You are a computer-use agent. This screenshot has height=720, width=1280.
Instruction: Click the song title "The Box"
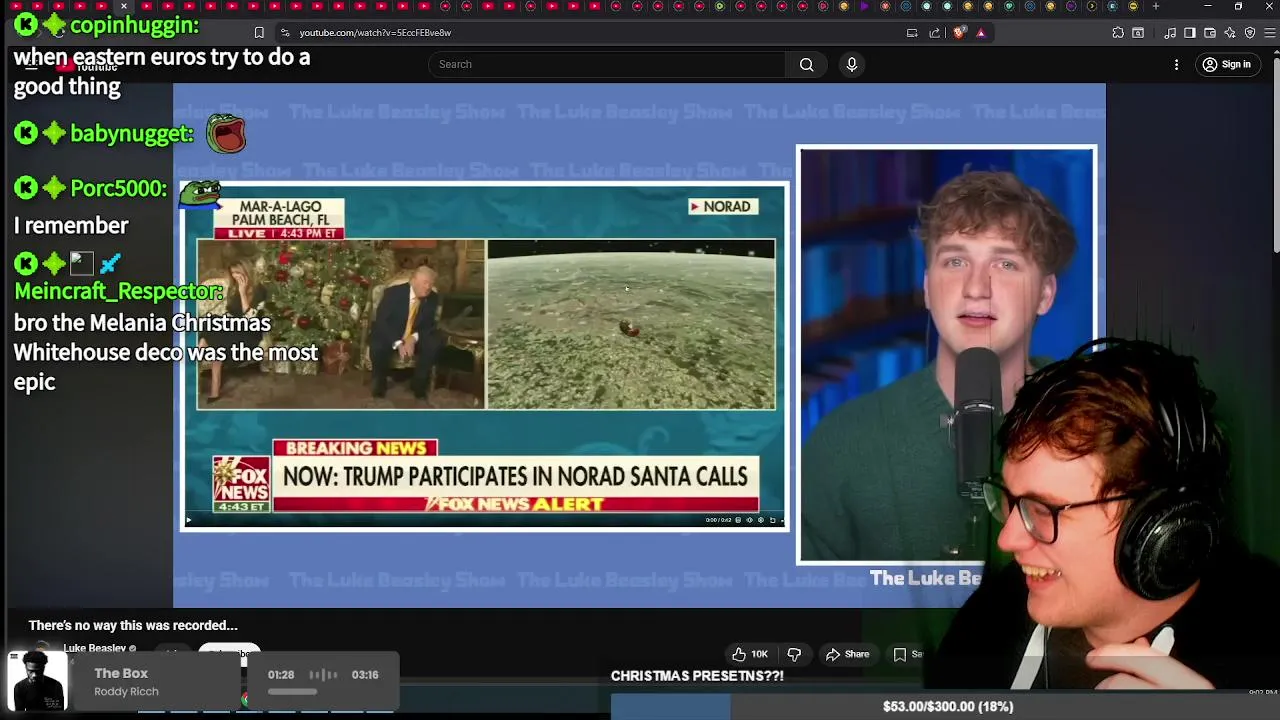pos(121,673)
